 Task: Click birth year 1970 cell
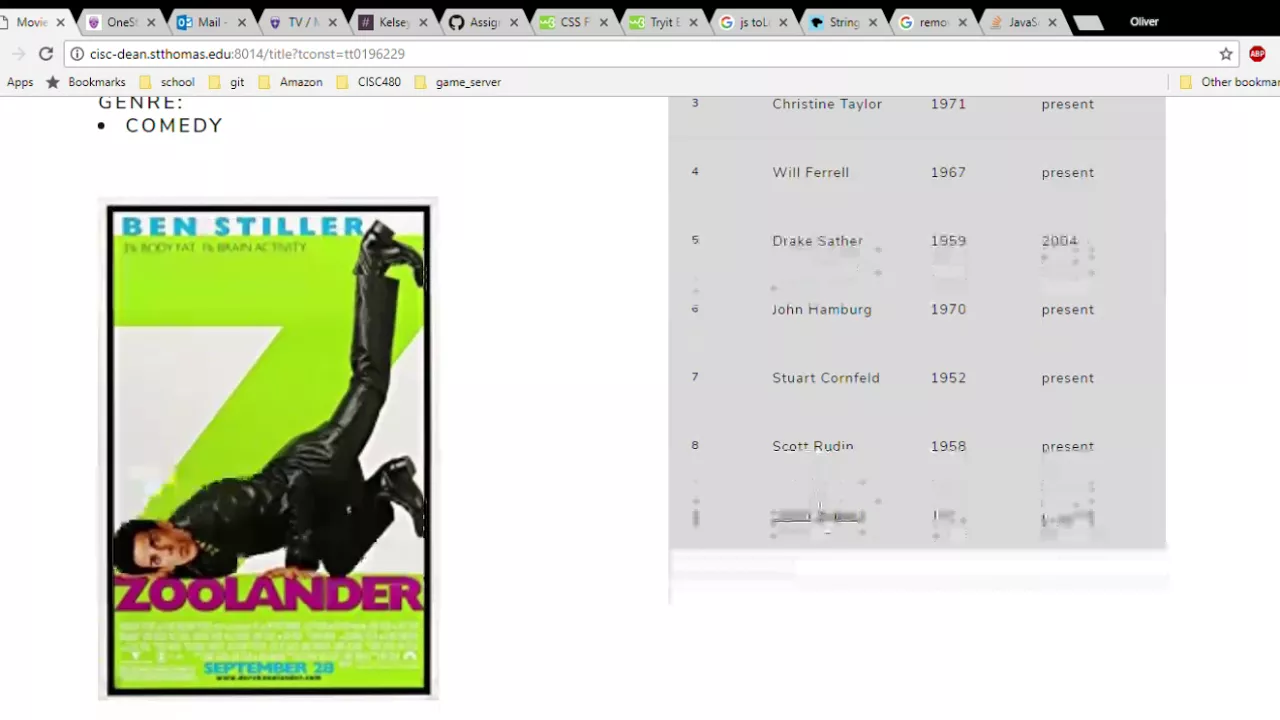coord(948,309)
